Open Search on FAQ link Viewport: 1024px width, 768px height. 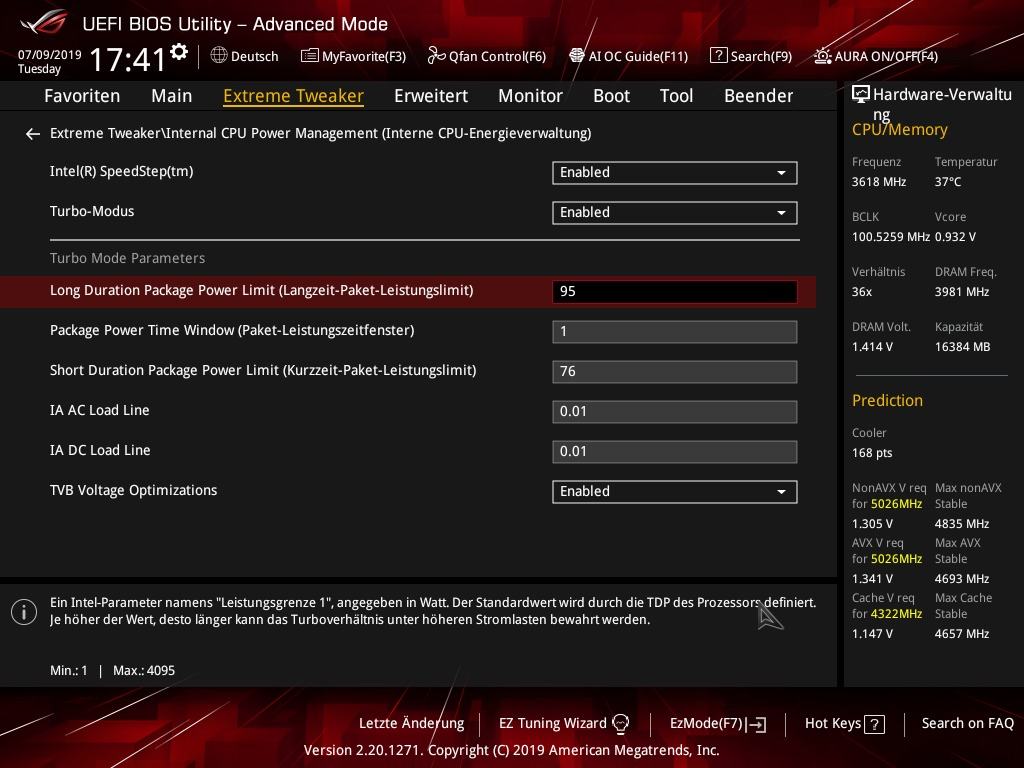(x=968, y=724)
